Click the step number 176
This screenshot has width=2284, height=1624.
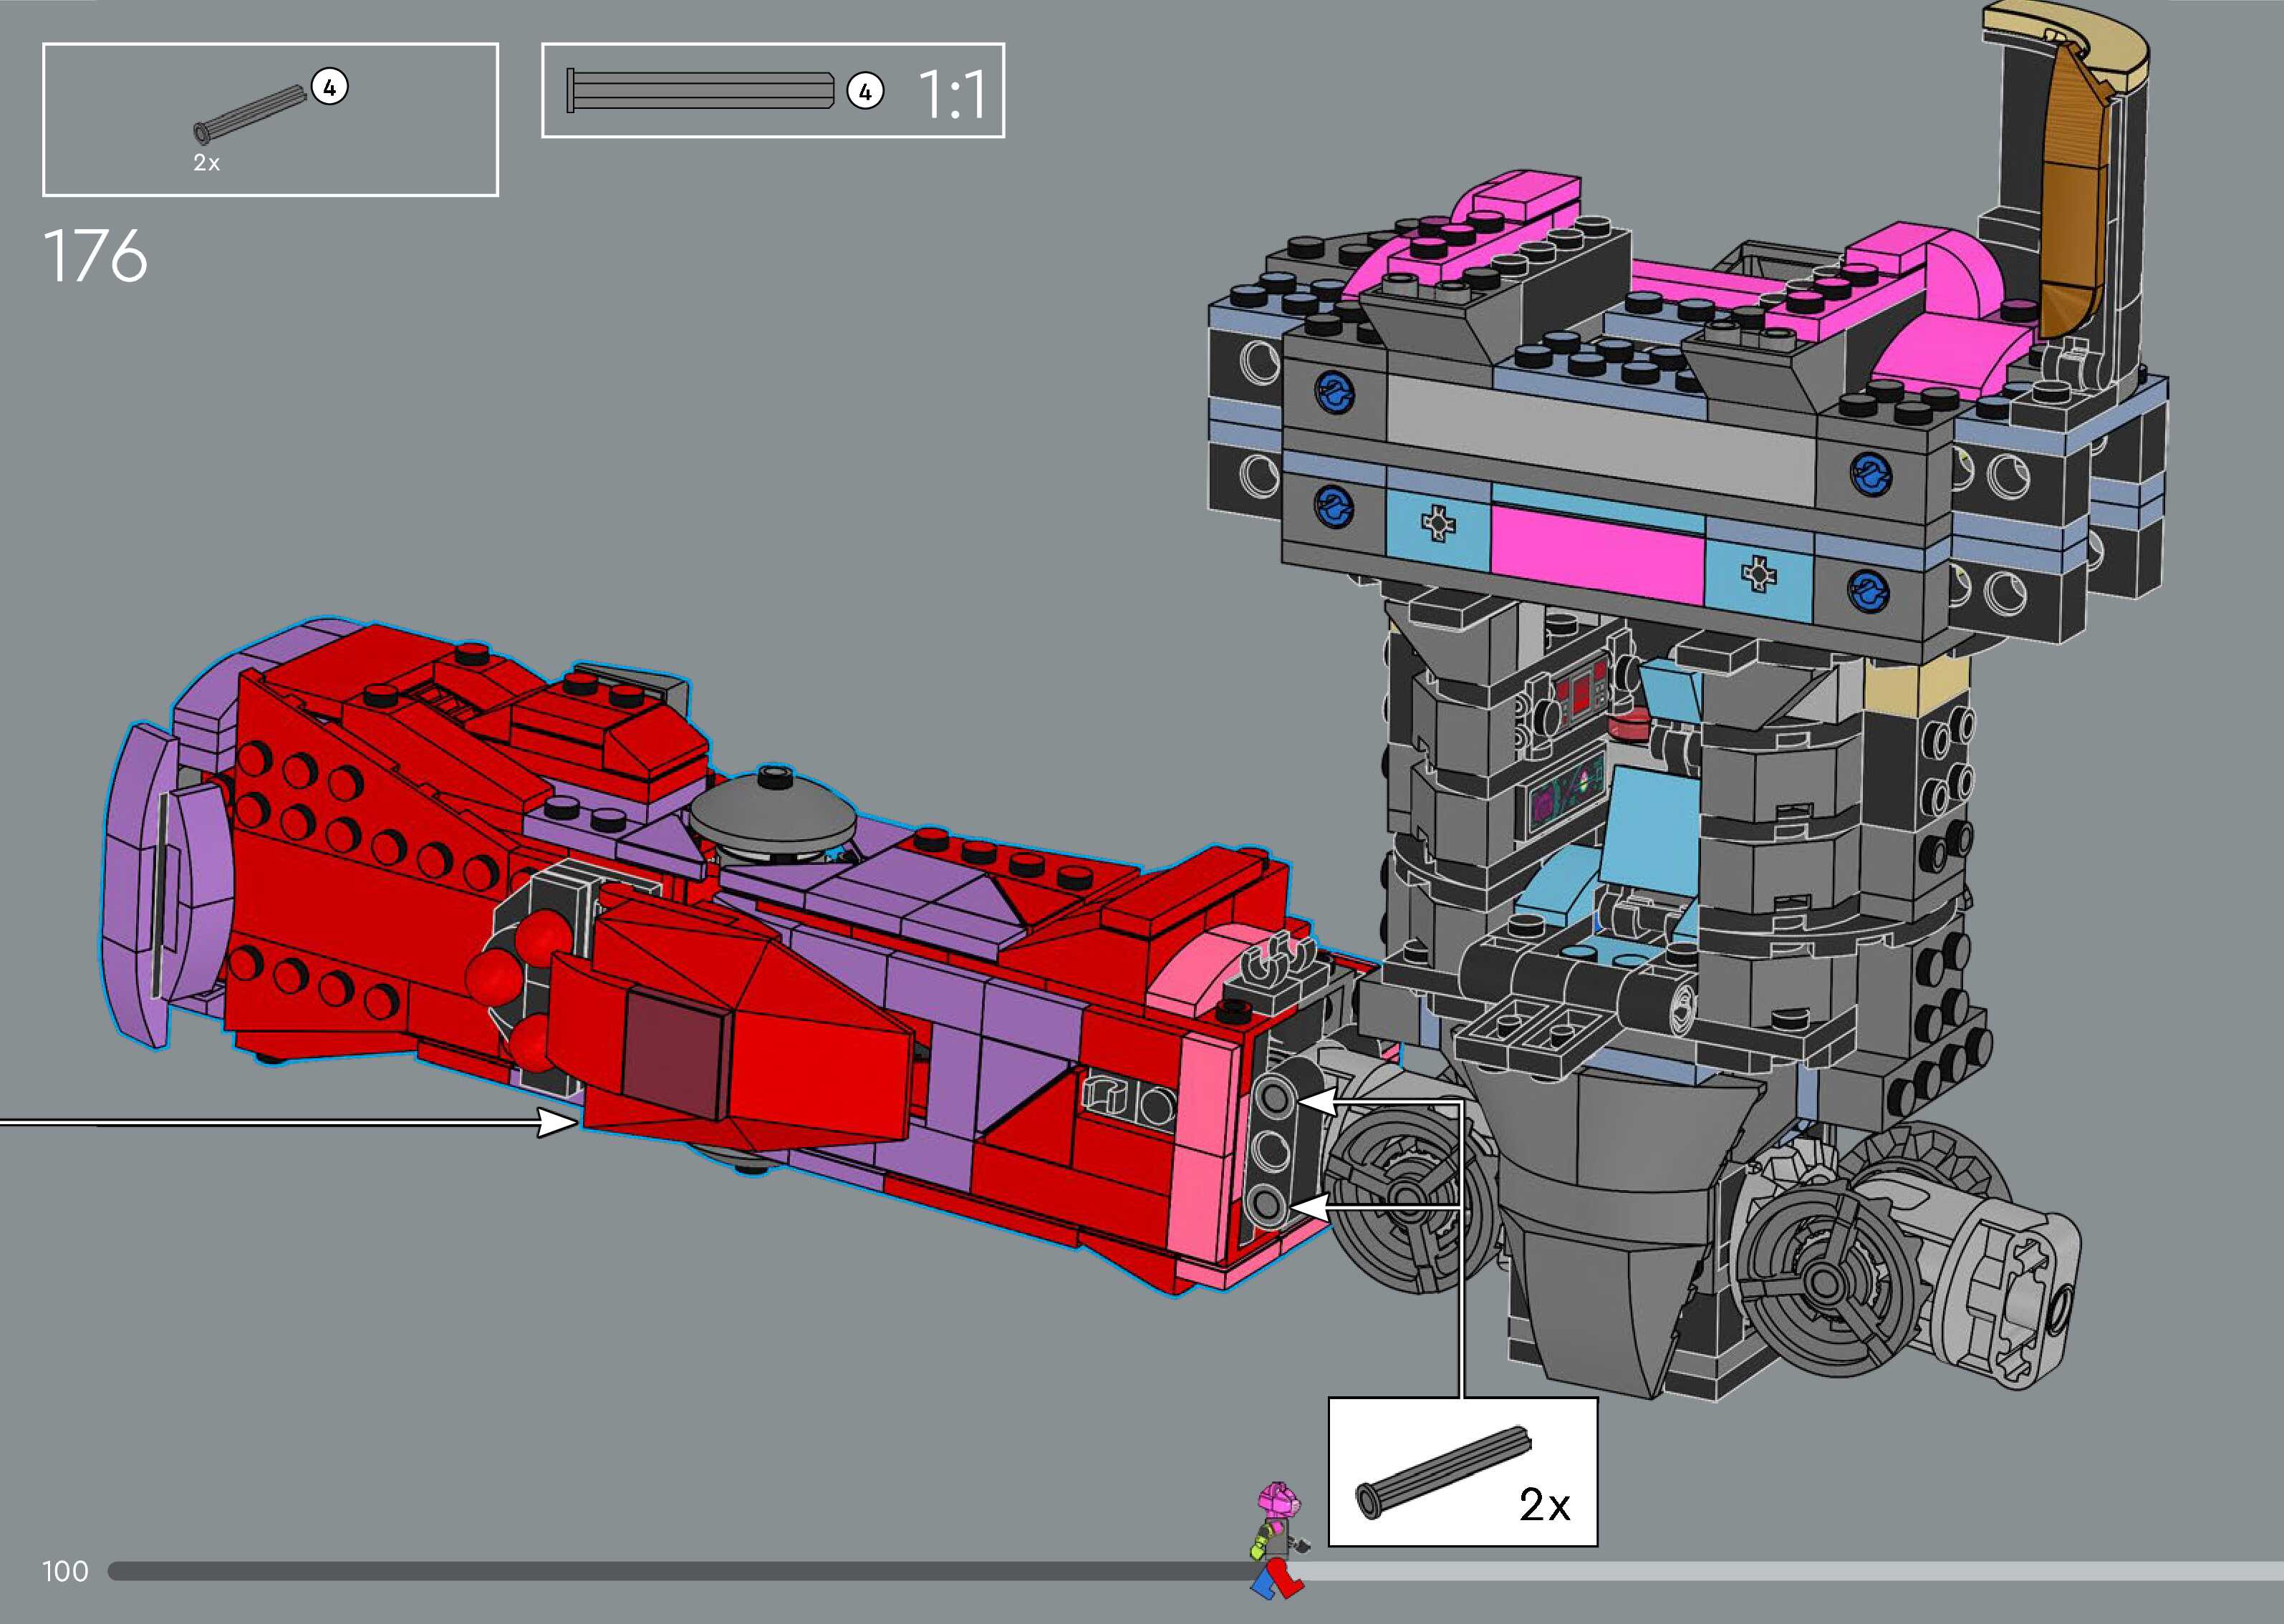(95, 257)
